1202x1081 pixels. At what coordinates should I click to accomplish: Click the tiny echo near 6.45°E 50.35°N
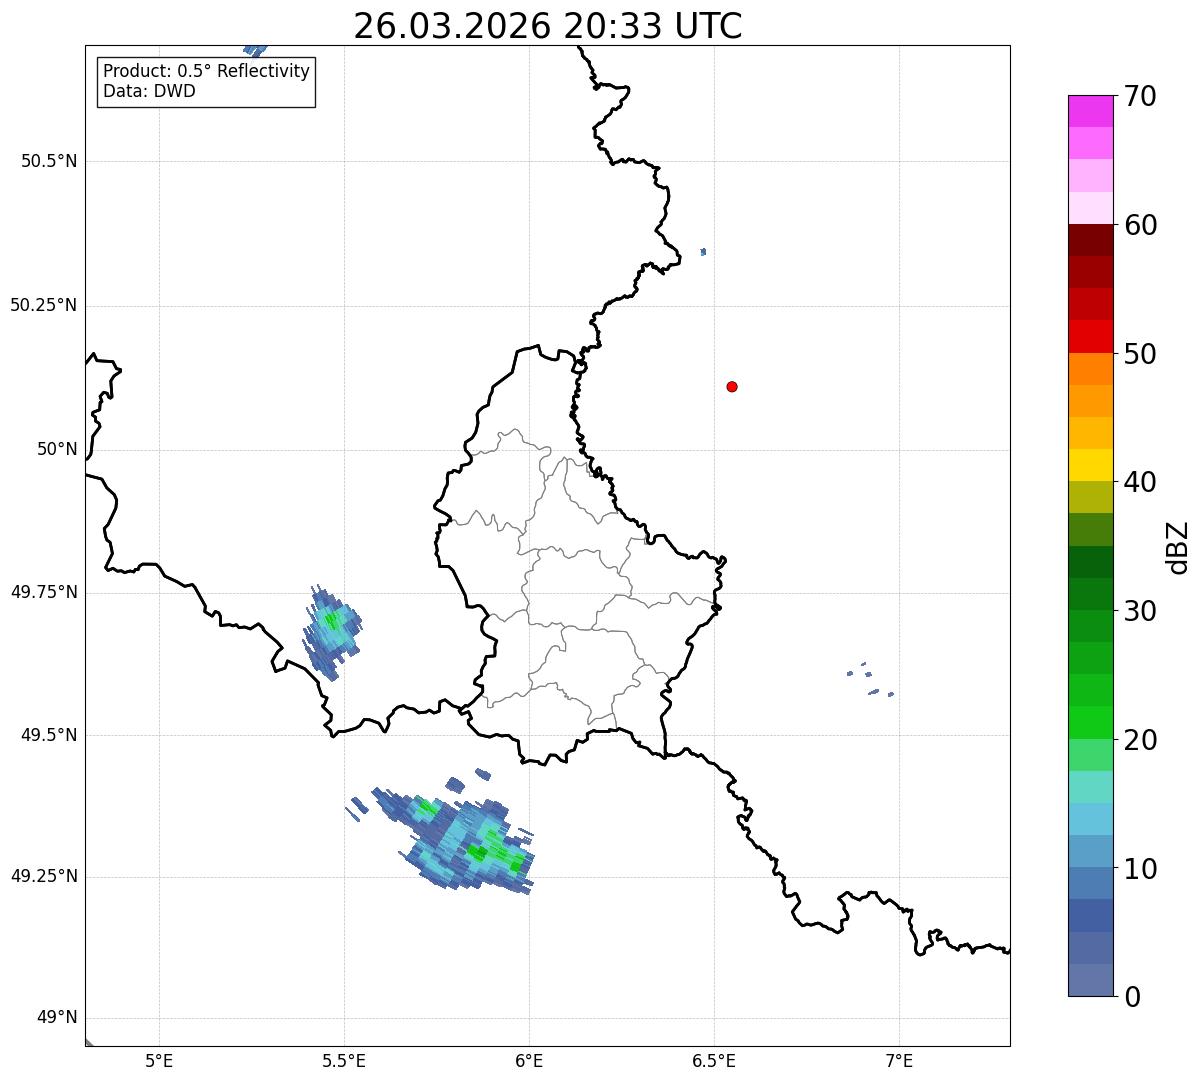click(x=704, y=252)
